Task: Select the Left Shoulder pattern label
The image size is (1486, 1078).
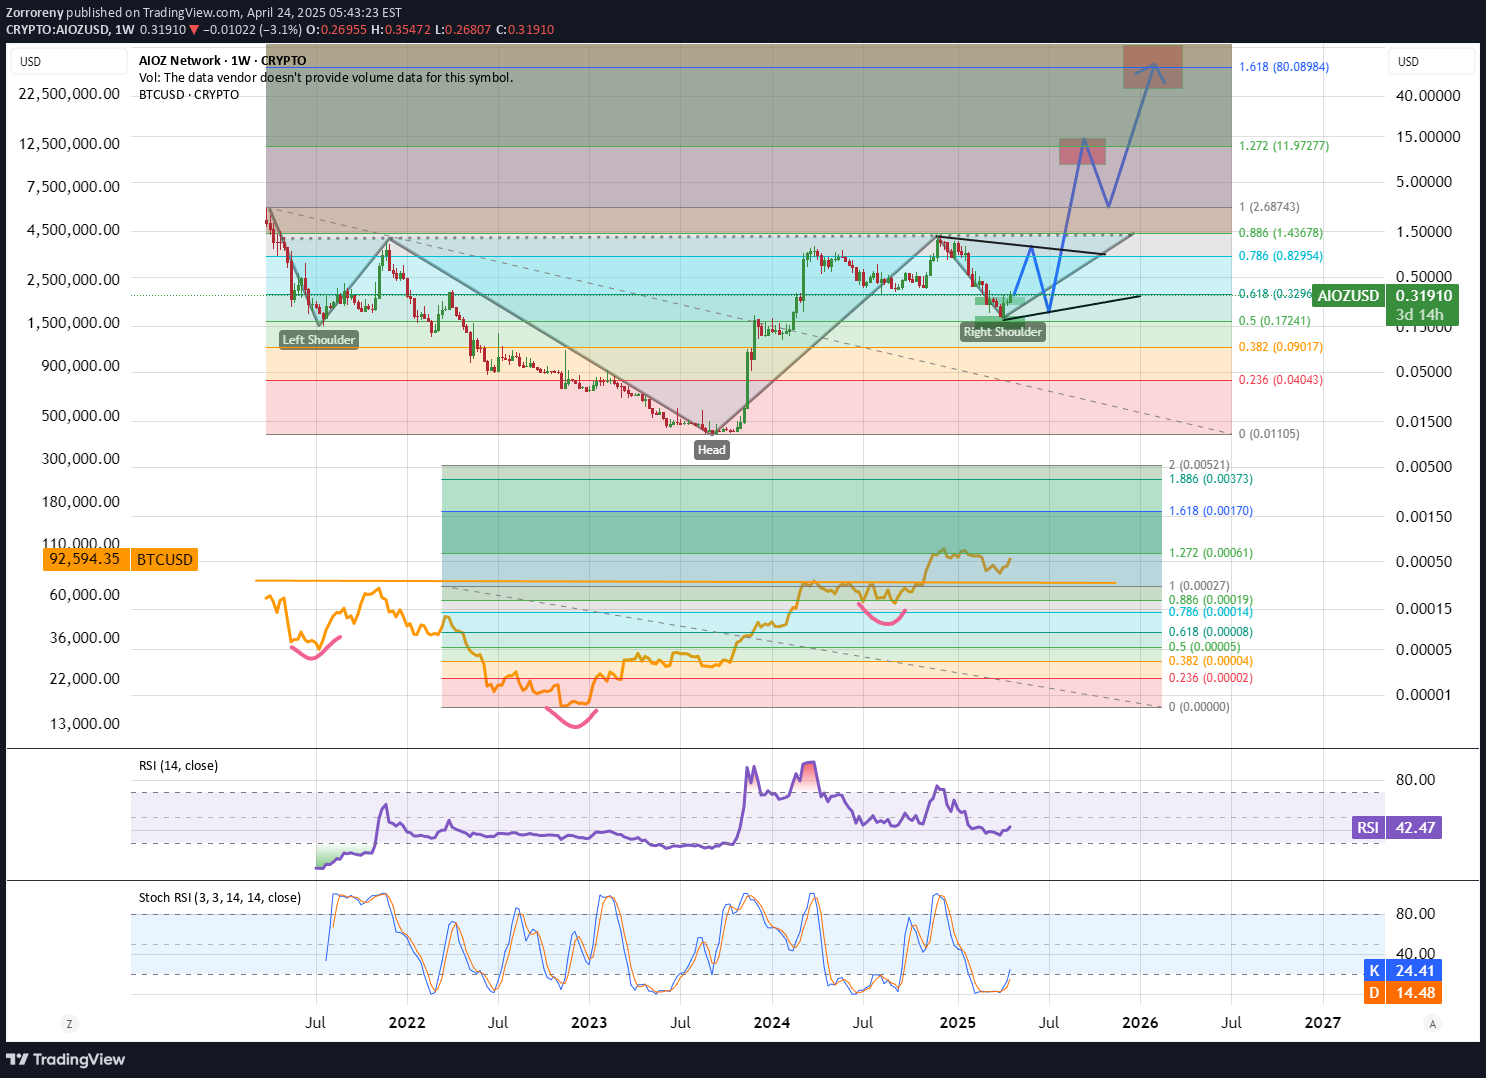Action: tap(318, 340)
